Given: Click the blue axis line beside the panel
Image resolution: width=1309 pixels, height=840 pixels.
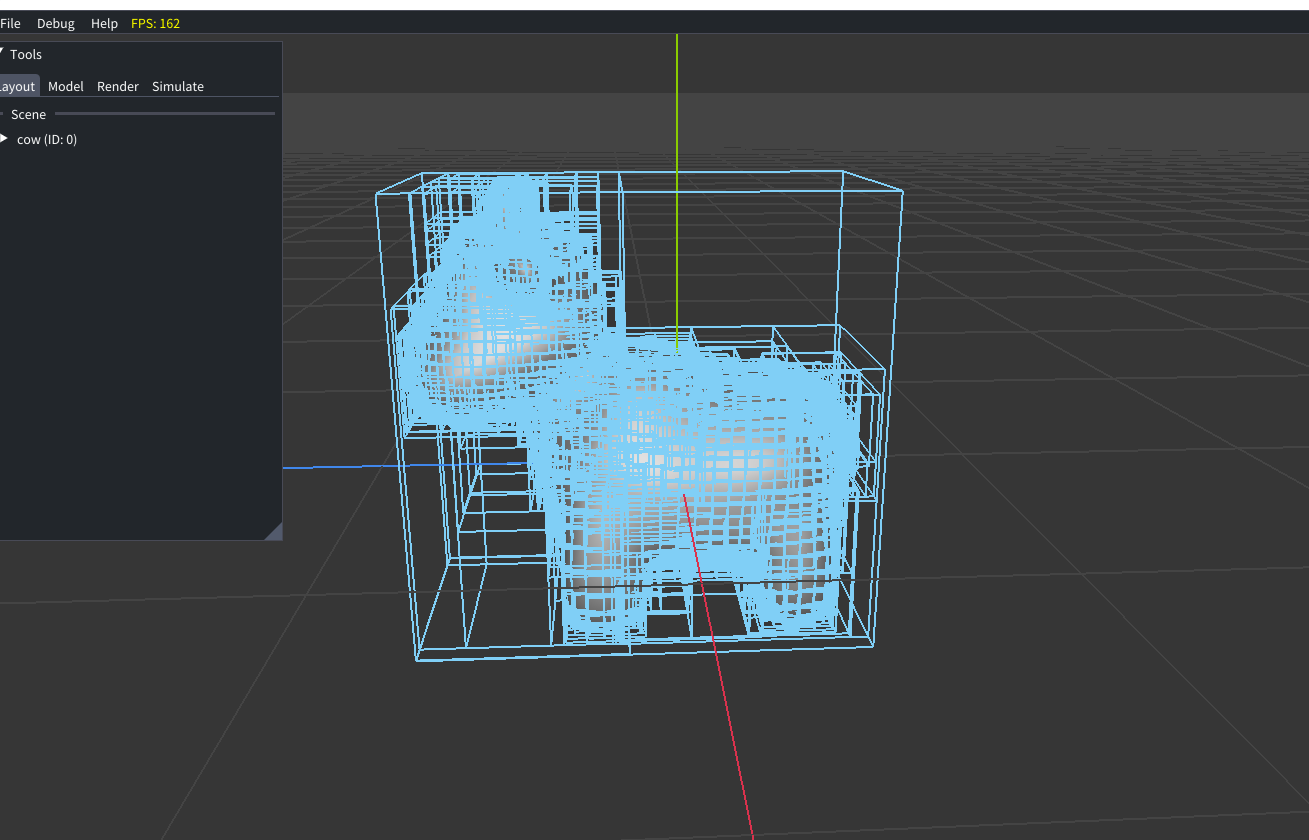Looking at the screenshot, I should pos(330,466).
